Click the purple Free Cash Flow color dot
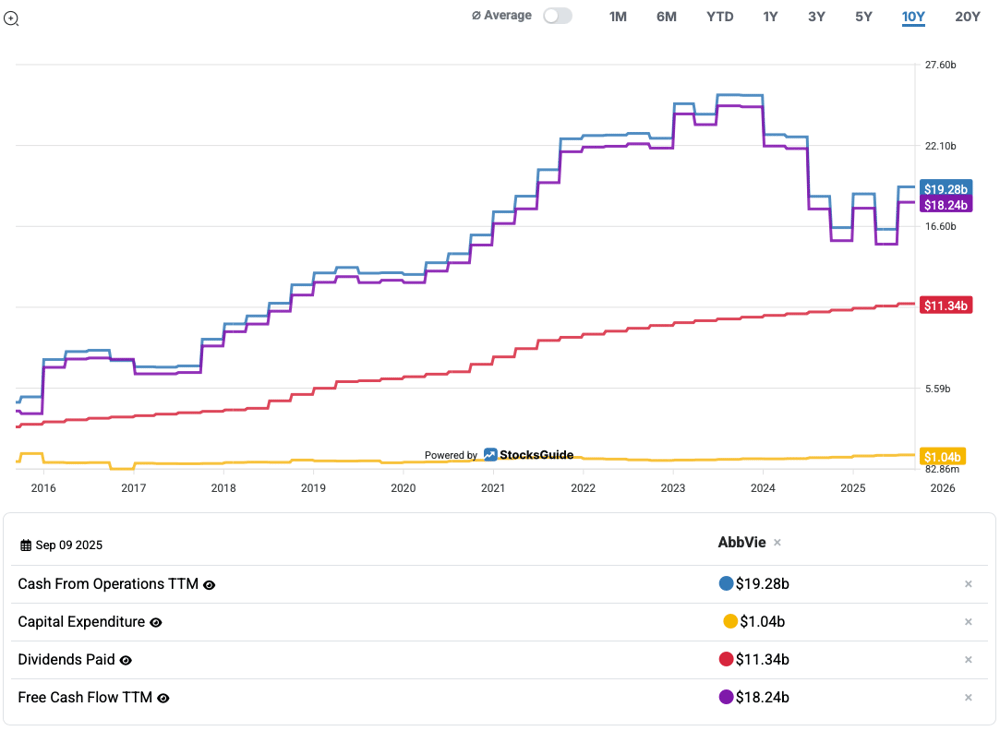Viewport: 1000px width, 731px height. pos(726,697)
